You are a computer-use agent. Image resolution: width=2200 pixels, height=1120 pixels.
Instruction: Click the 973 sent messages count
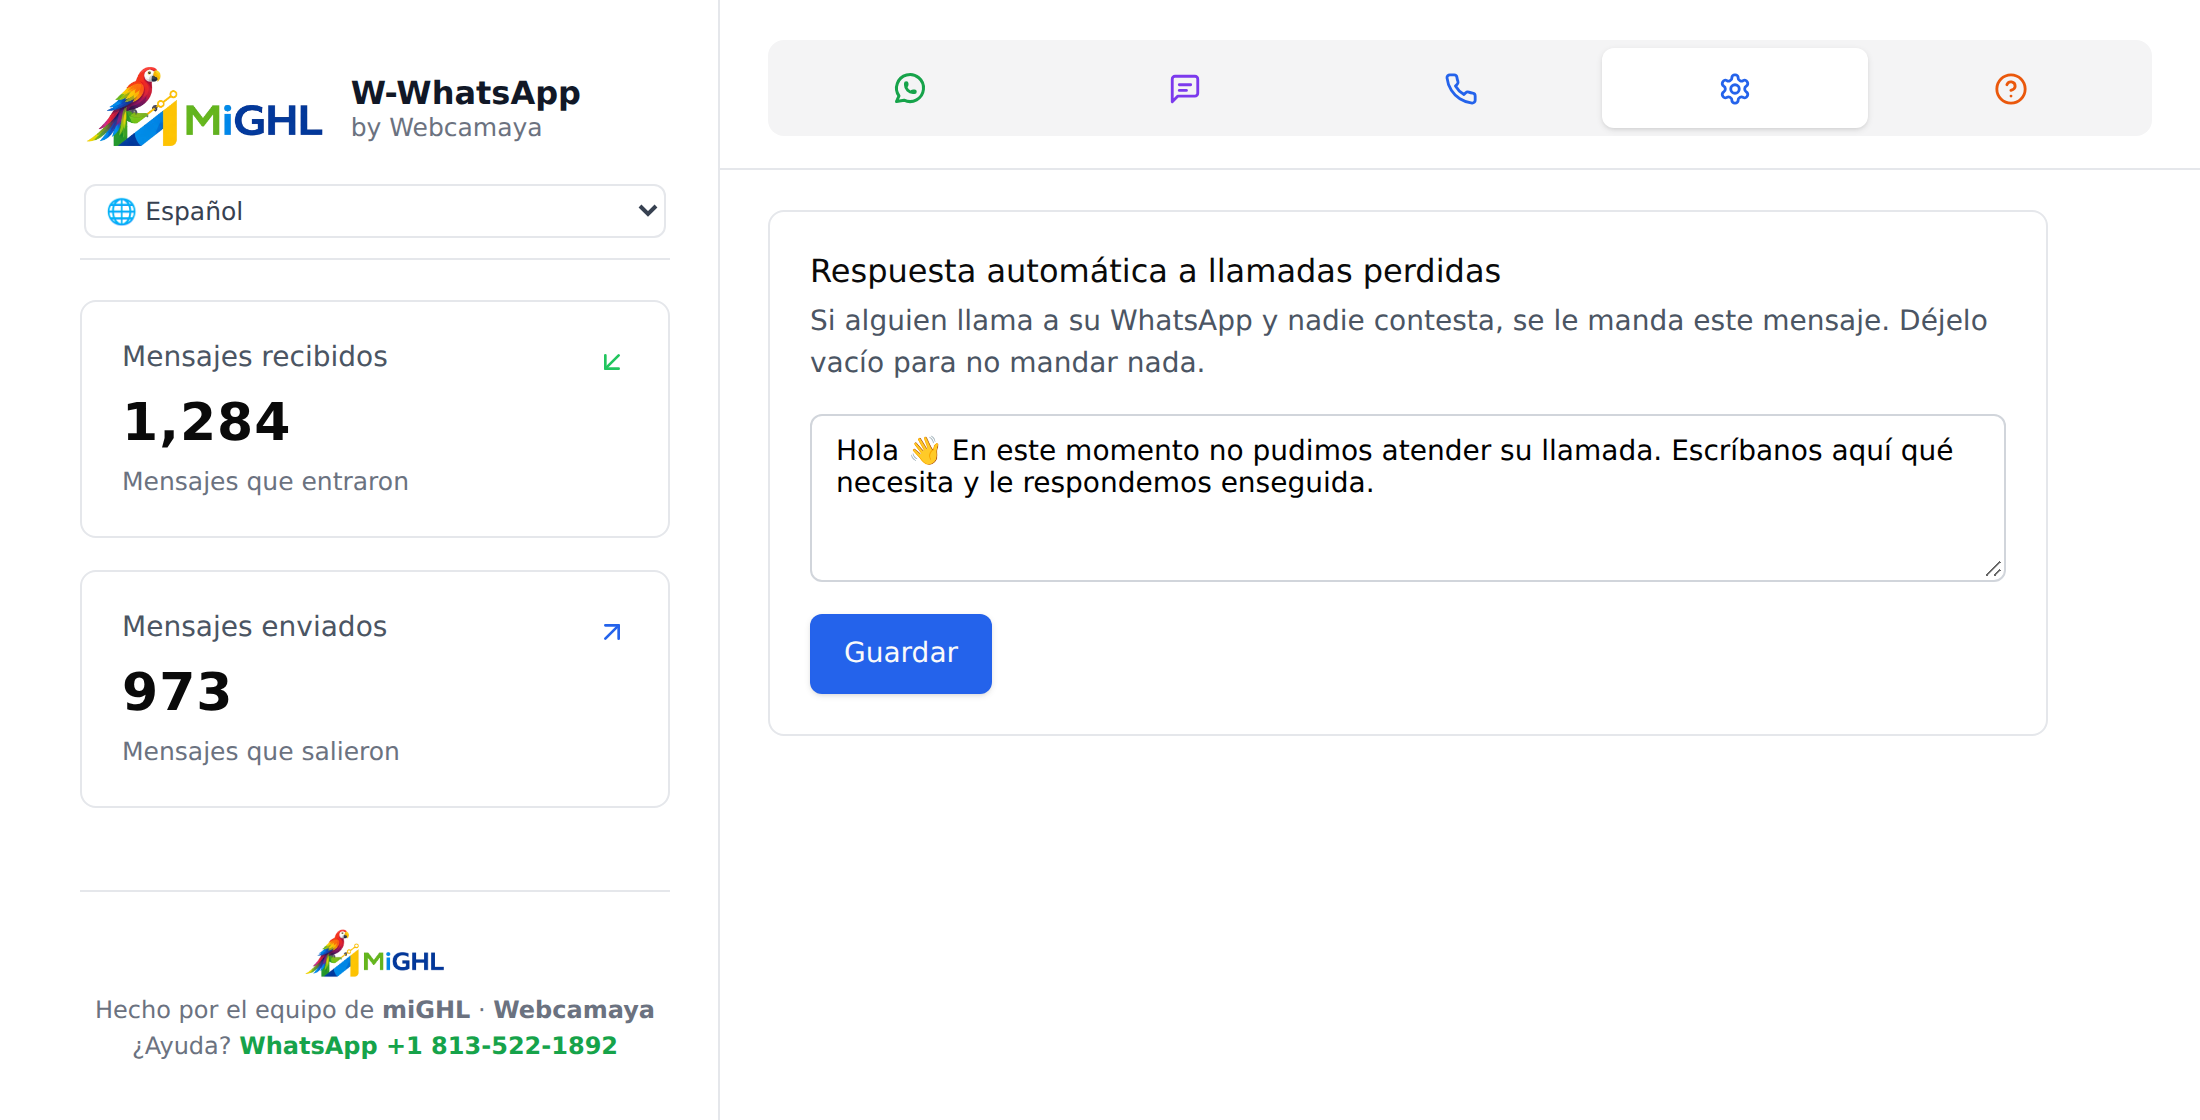[x=177, y=691]
